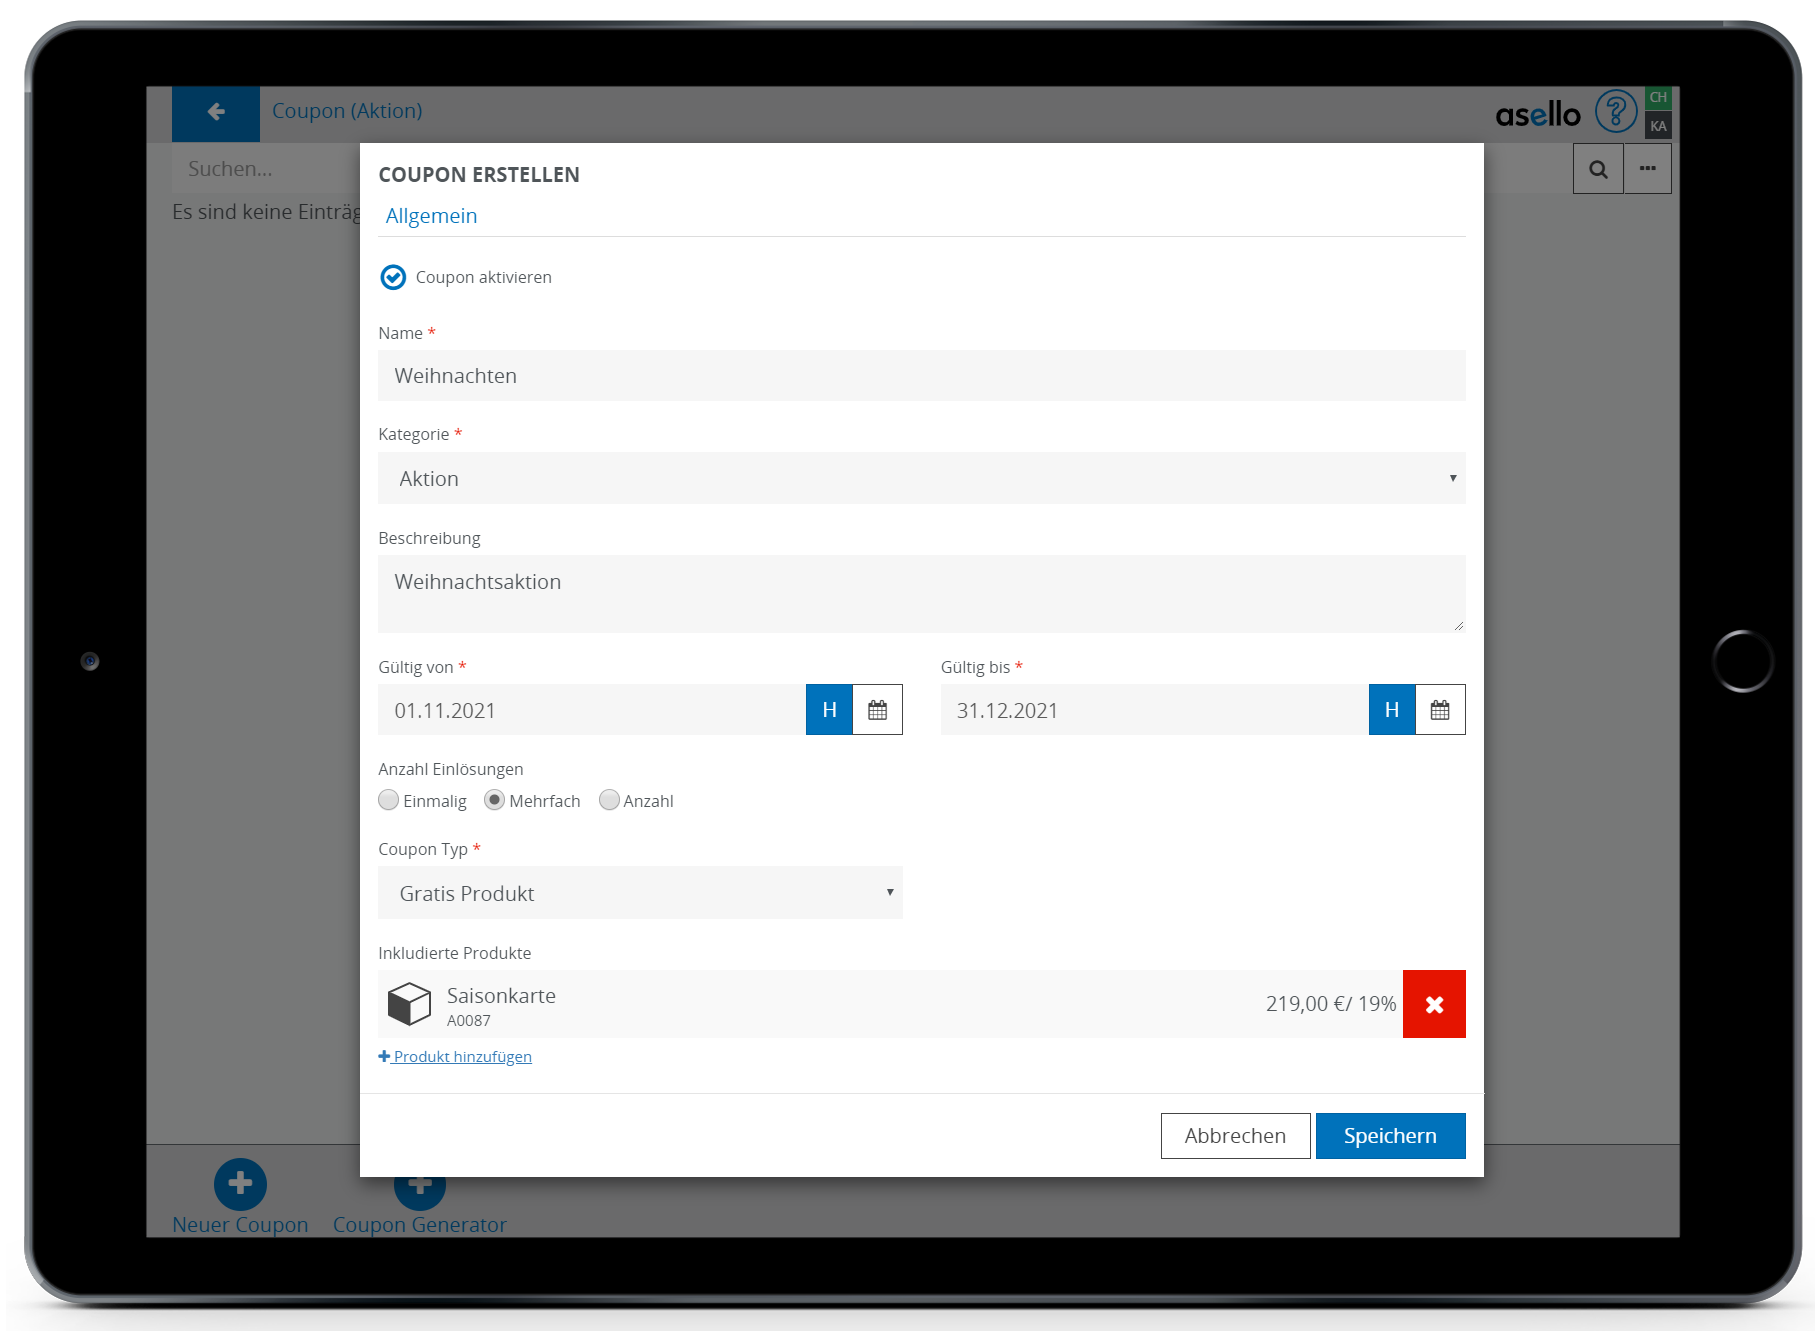Select the Einmalig radio option
Image resolution: width=1815 pixels, height=1331 pixels.
[x=389, y=800]
